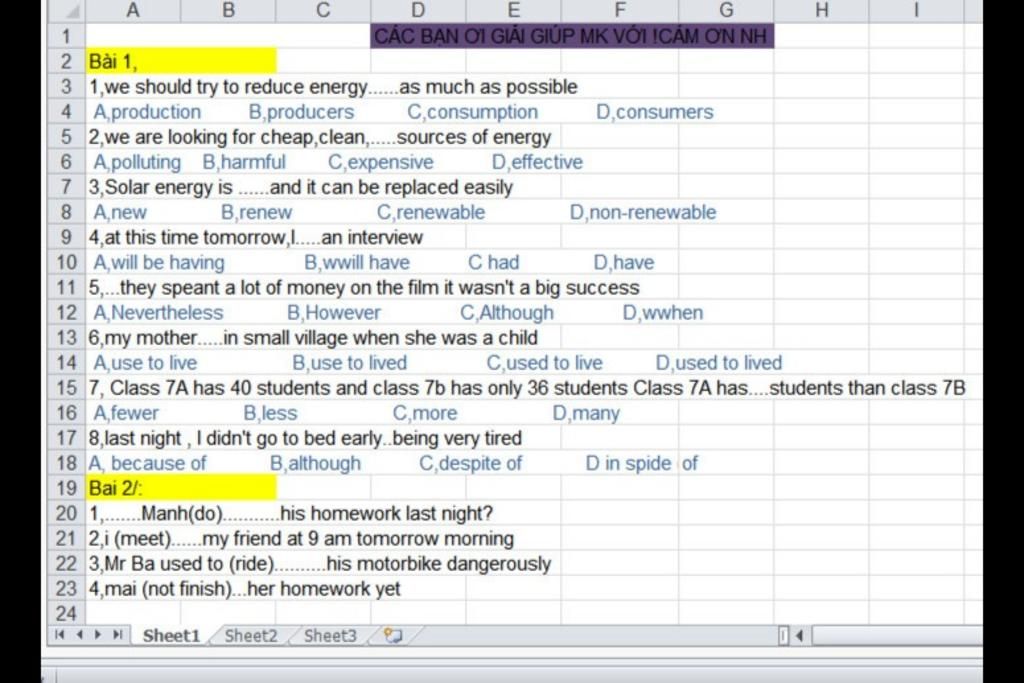
Task: Select row 24 header
Action: (x=67, y=614)
